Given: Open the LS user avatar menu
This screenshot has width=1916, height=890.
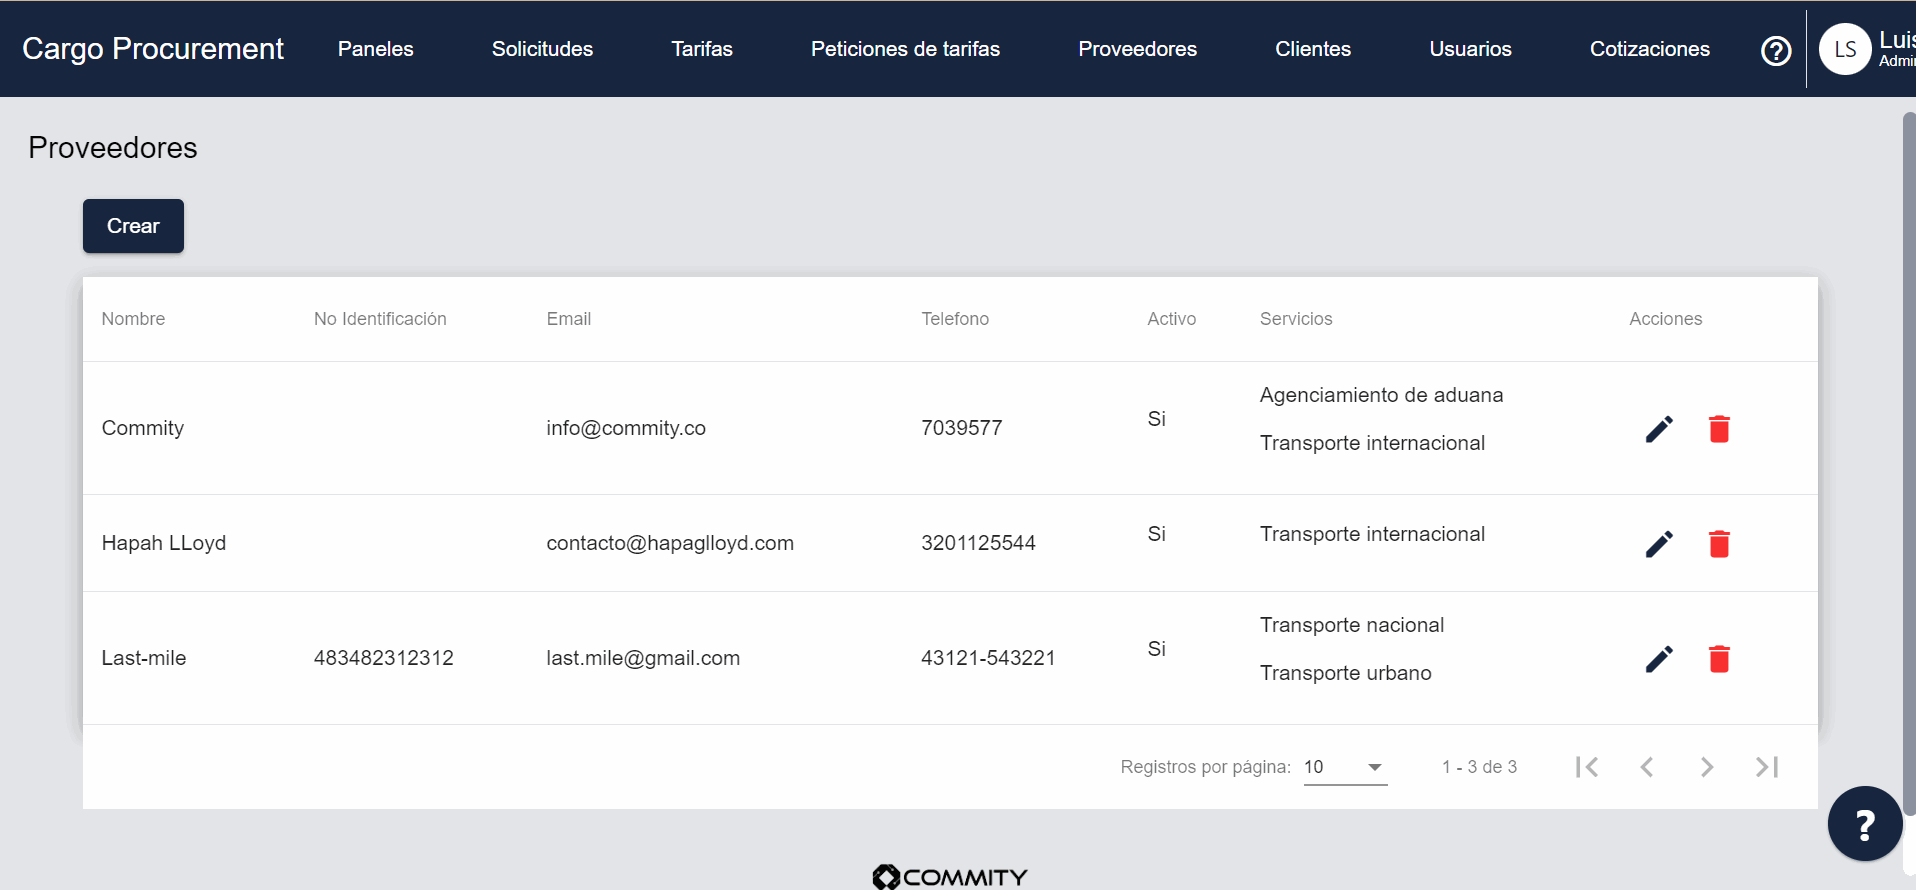Looking at the screenshot, I should [x=1845, y=49].
